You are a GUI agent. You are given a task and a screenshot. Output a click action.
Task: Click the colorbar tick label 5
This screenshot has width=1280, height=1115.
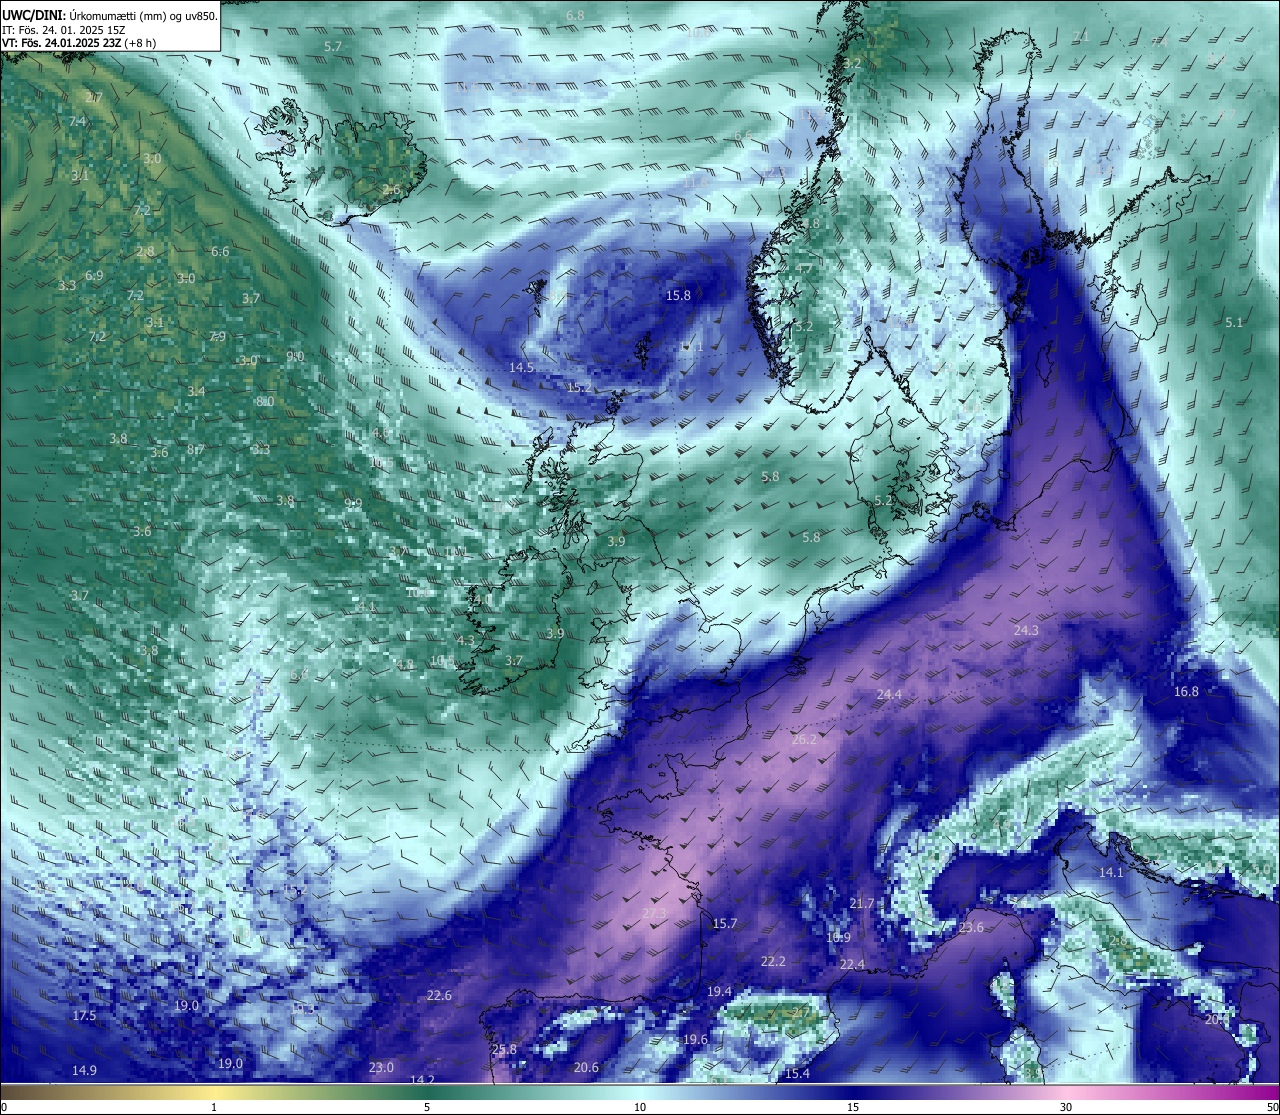point(427,1107)
